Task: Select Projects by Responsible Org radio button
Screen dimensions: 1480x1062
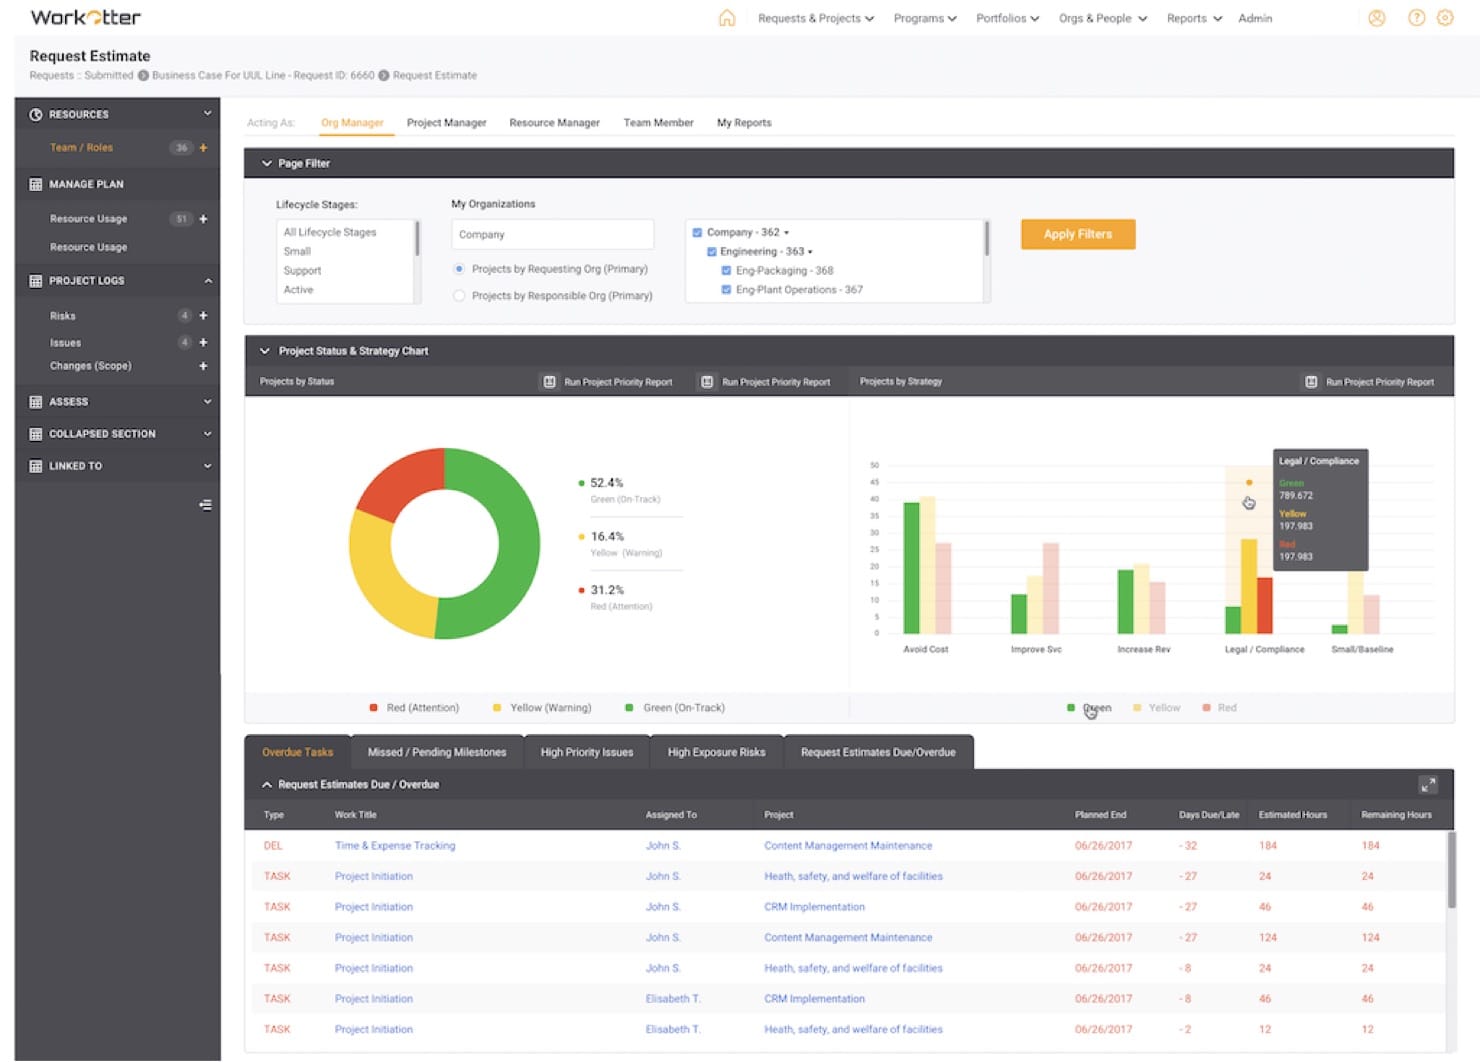Action: coord(459,296)
